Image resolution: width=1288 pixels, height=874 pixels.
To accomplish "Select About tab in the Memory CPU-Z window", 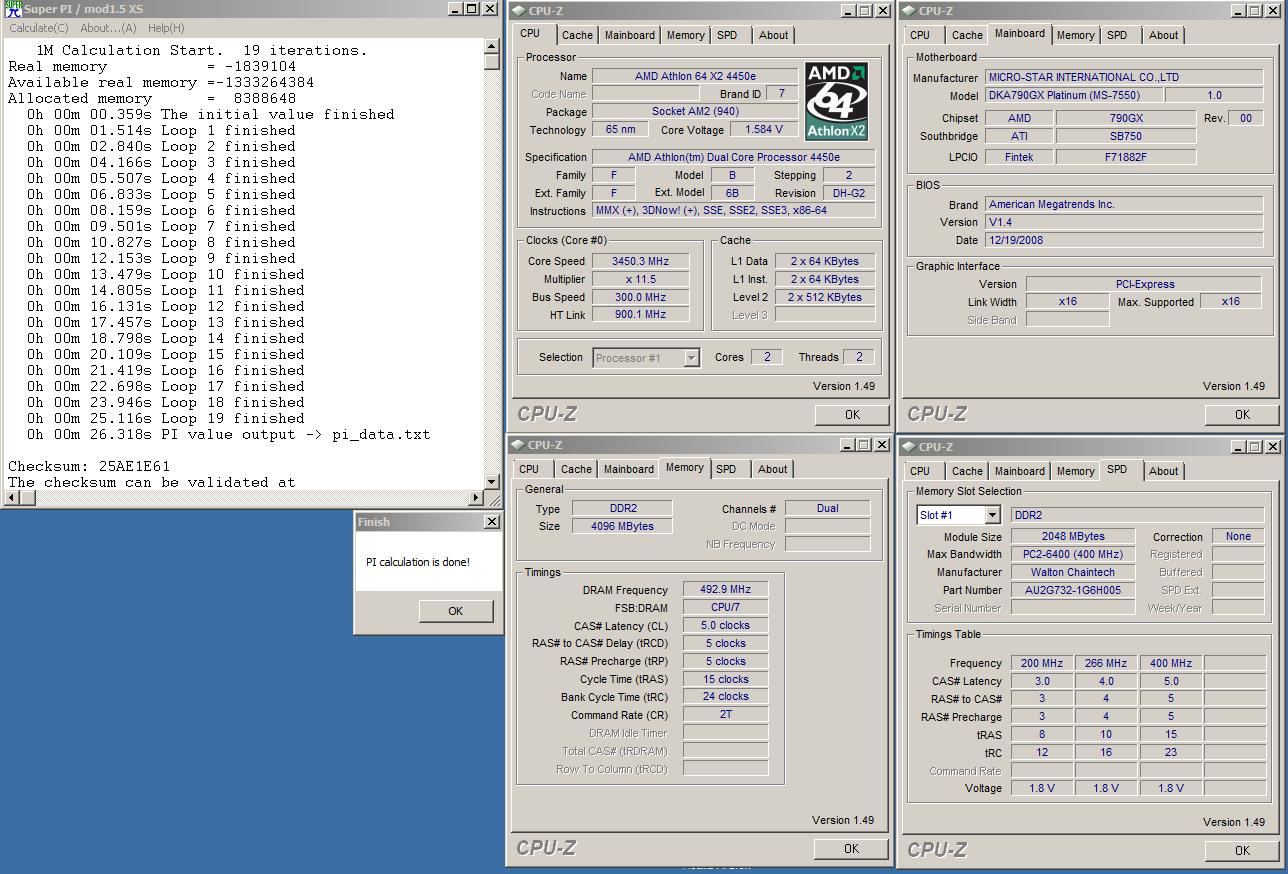I will coord(772,469).
